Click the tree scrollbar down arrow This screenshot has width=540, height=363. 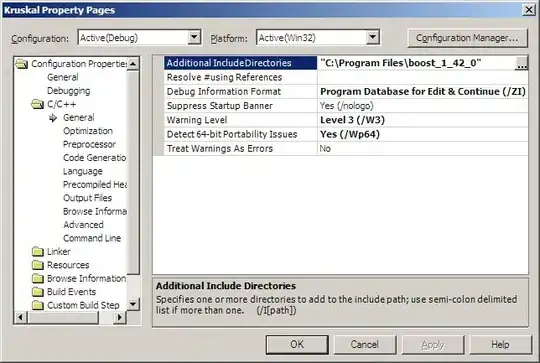pos(133,304)
